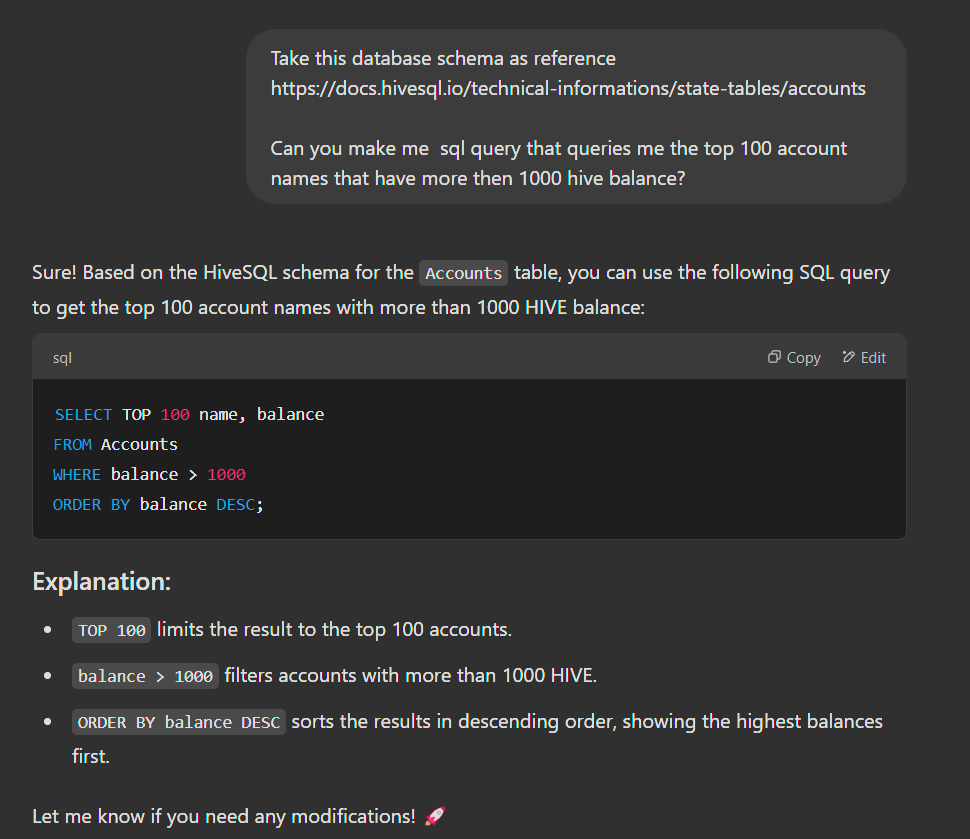Click the Accounts table name in the FROM line
Screen dimensions: 970x839
(139, 444)
